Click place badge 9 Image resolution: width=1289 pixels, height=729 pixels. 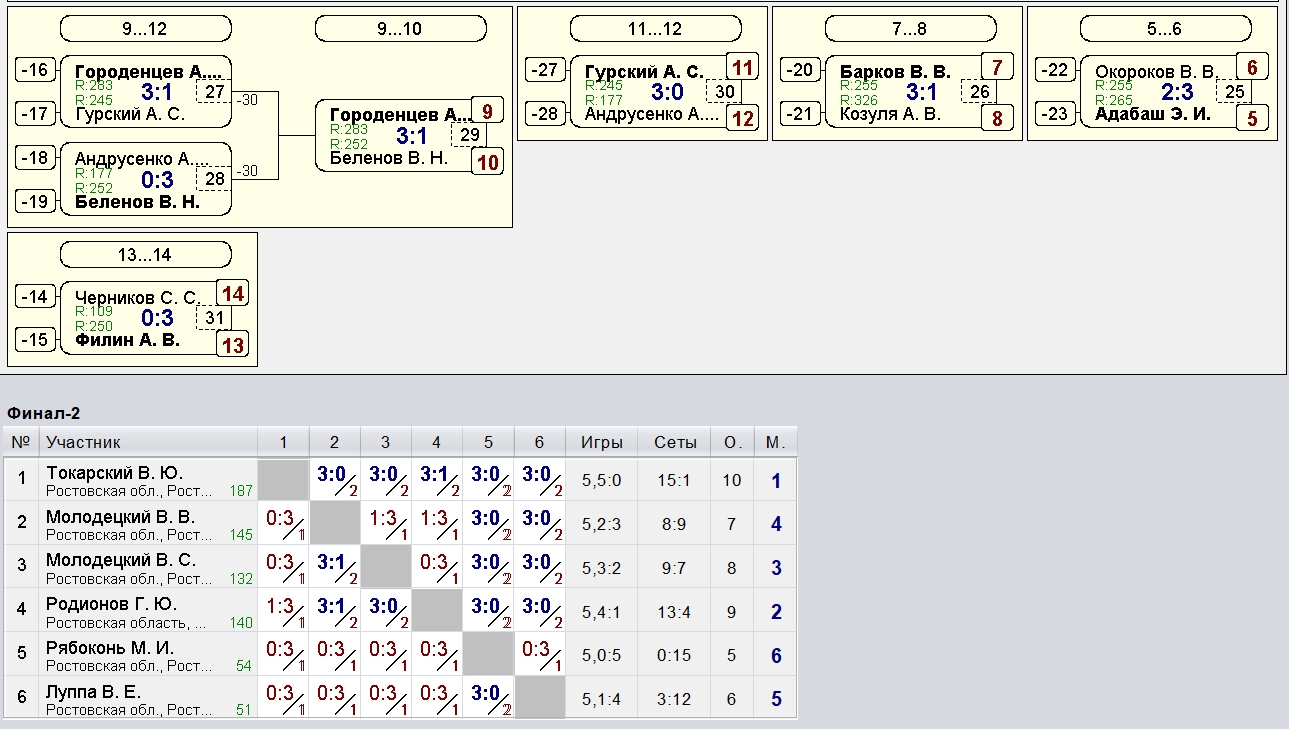[x=487, y=111]
